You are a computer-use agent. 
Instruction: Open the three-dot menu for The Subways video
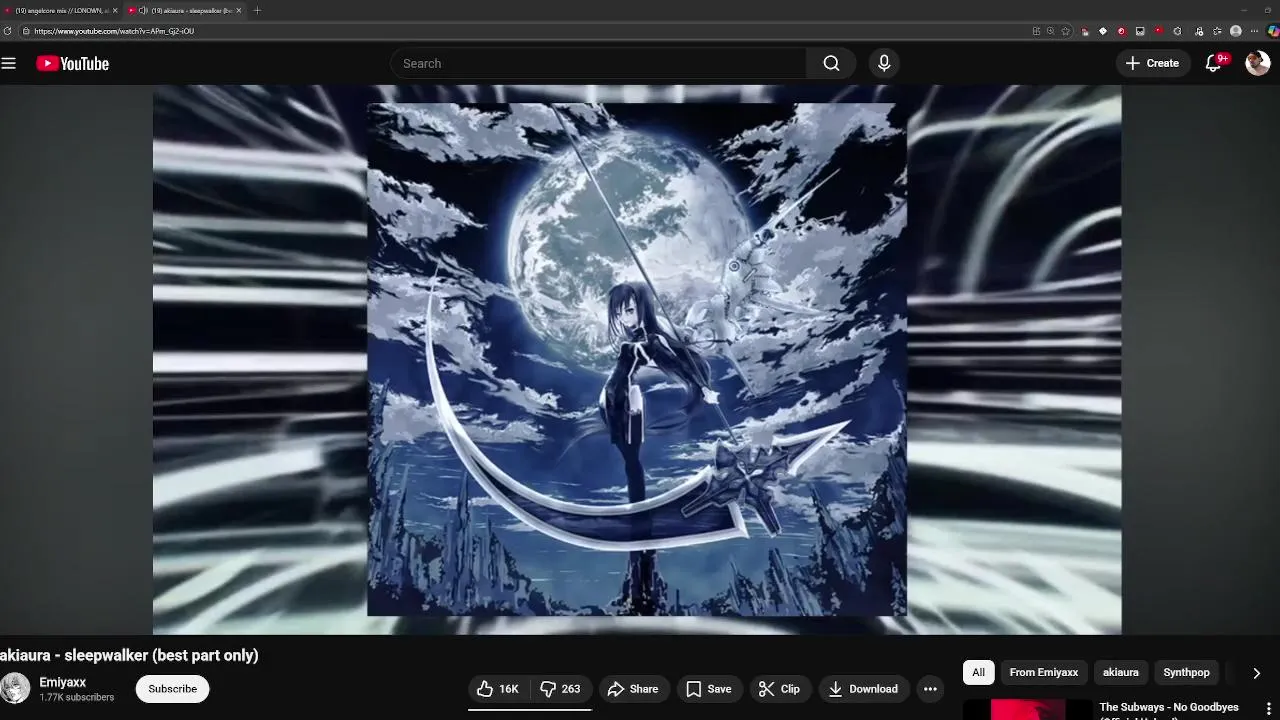pos(1269,709)
